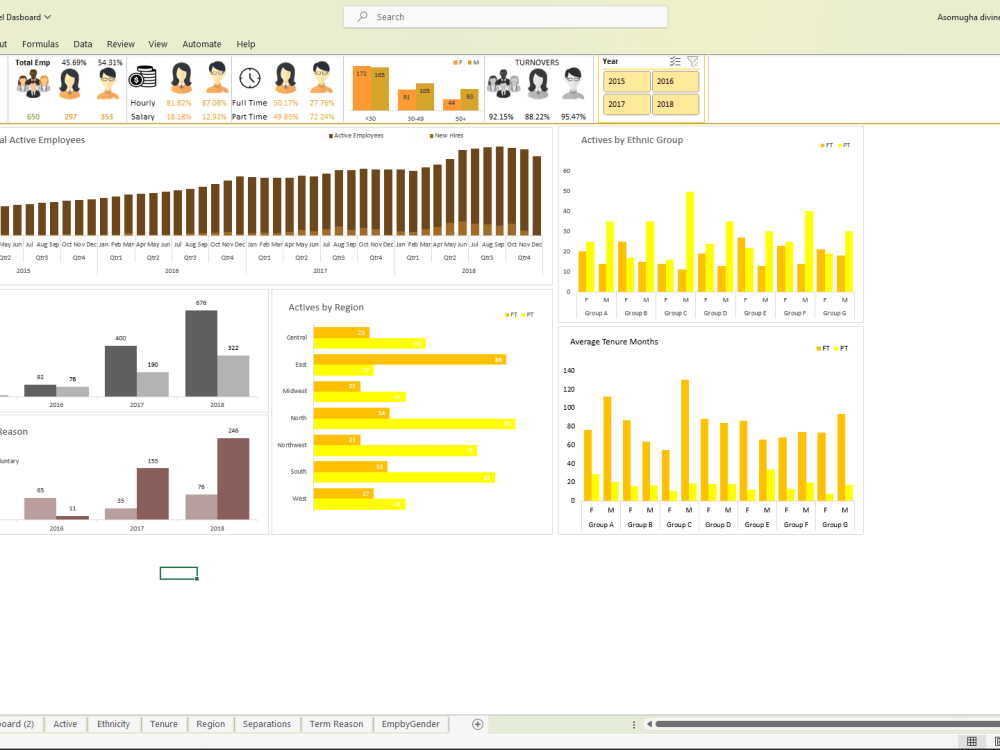Click the clock icon above Full Time

(250, 78)
